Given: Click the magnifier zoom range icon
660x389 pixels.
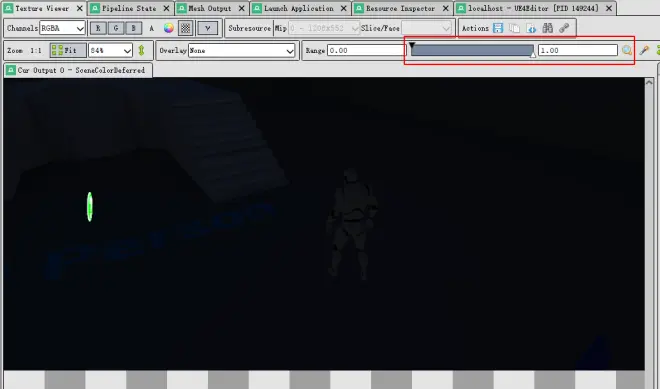Looking at the screenshot, I should pyautogui.click(x=627, y=51).
